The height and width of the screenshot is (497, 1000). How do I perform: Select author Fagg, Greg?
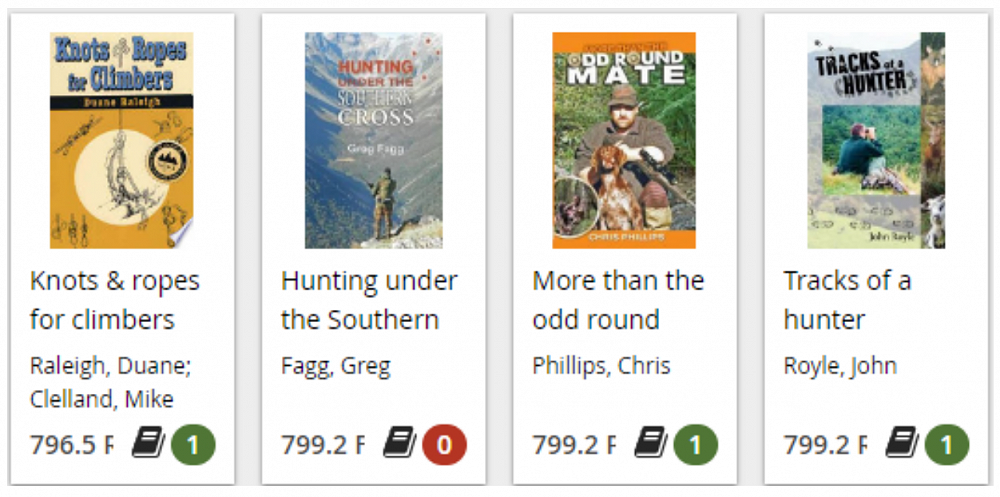pyautogui.click(x=335, y=366)
